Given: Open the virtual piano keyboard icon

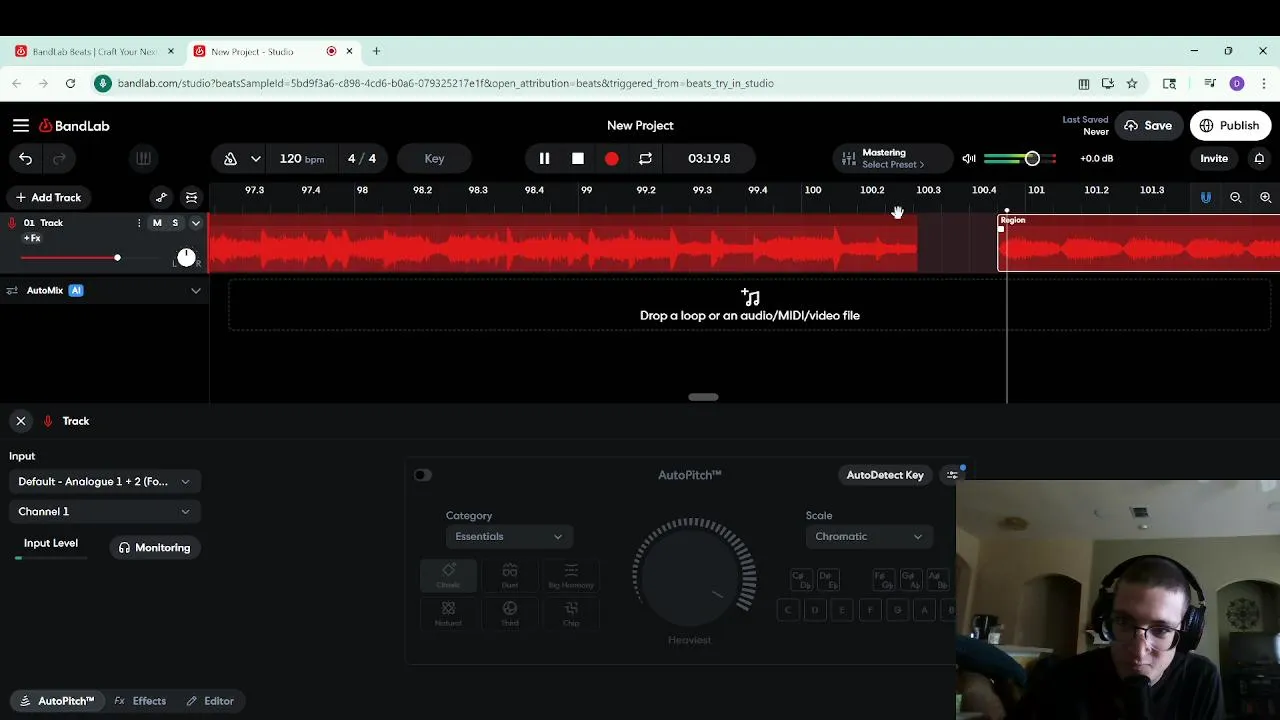Looking at the screenshot, I should (143, 158).
